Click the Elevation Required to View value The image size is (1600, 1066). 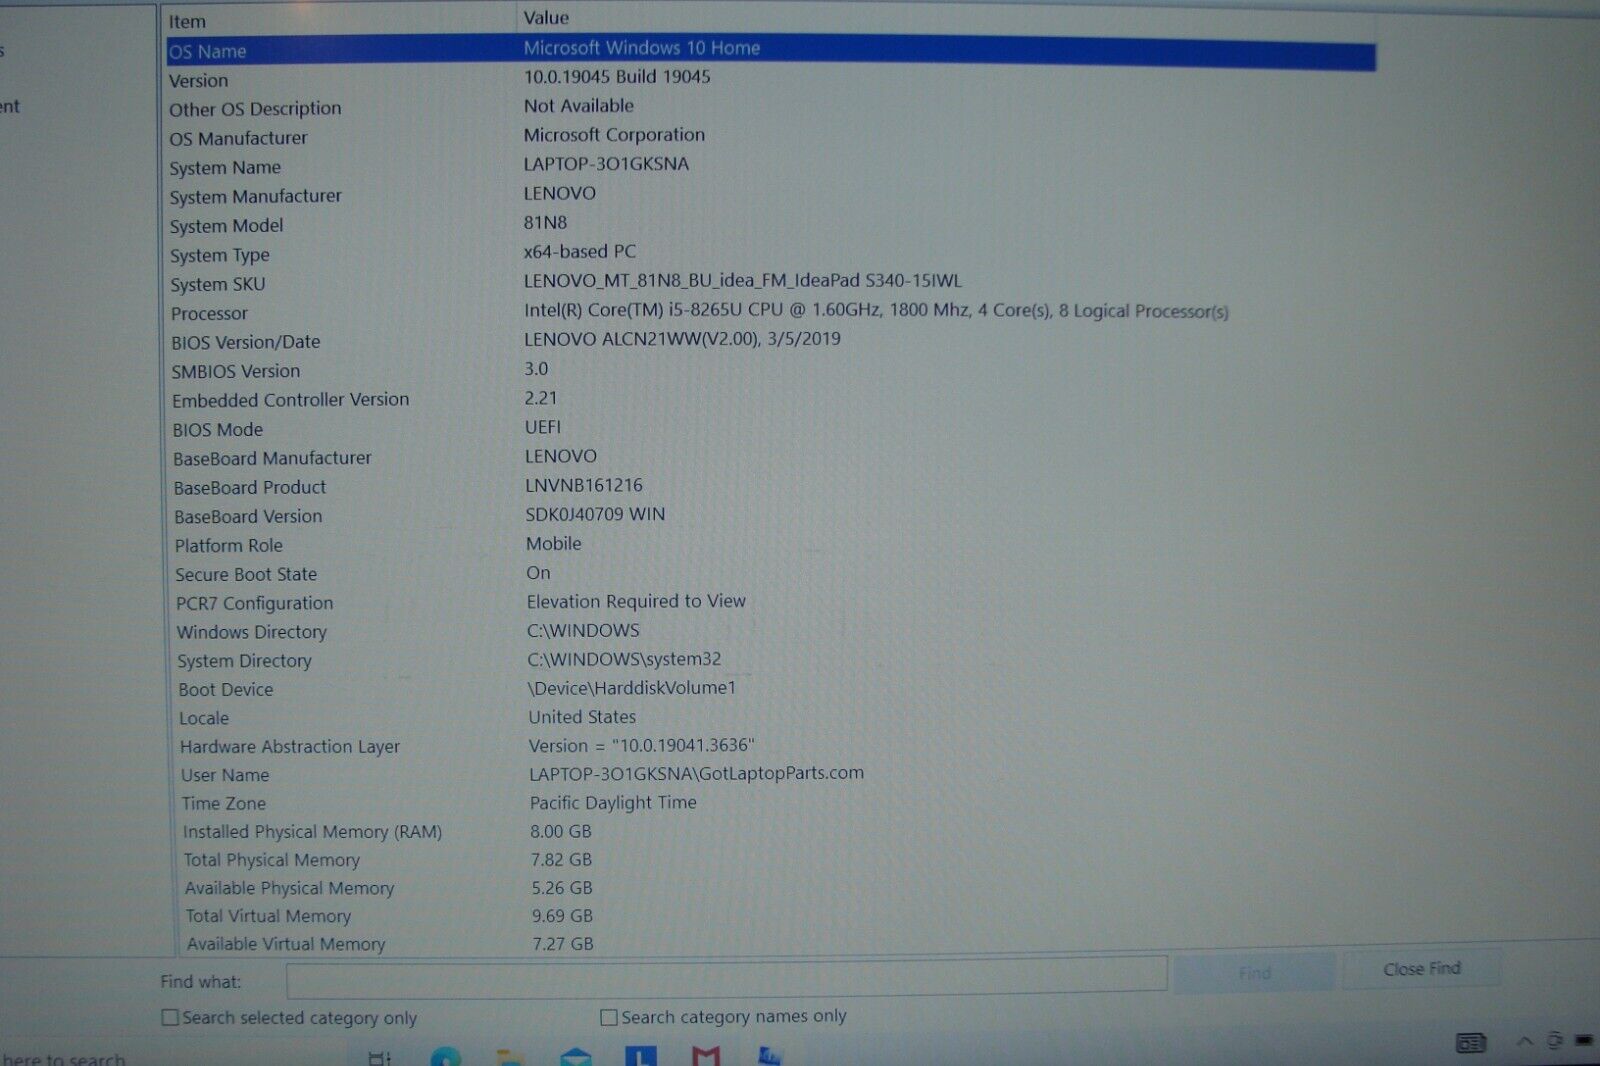(x=636, y=601)
